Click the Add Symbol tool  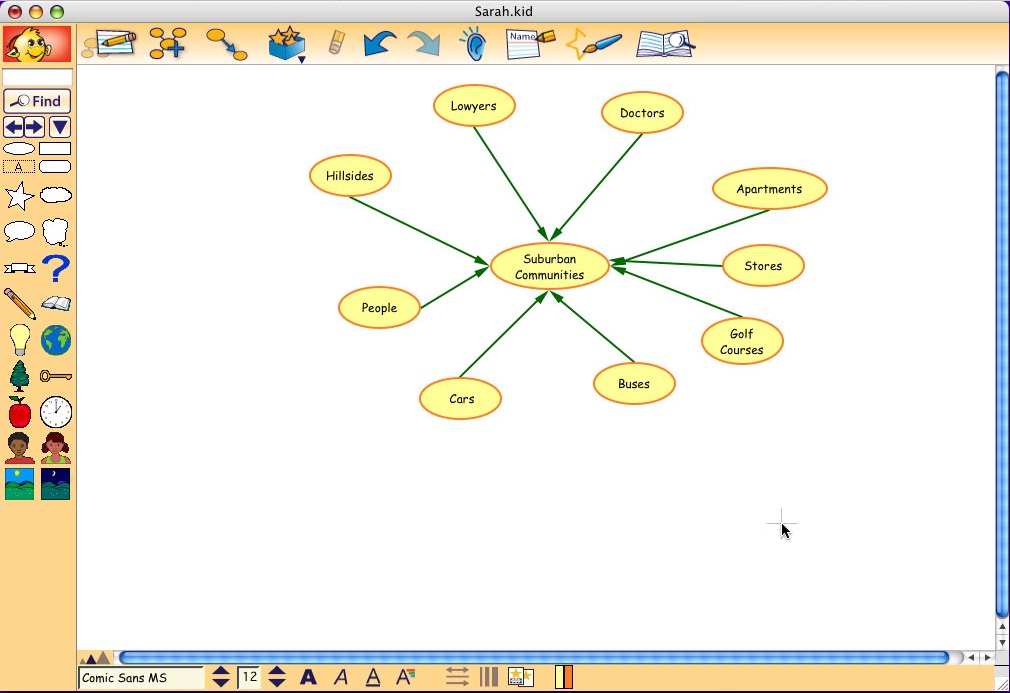point(167,44)
